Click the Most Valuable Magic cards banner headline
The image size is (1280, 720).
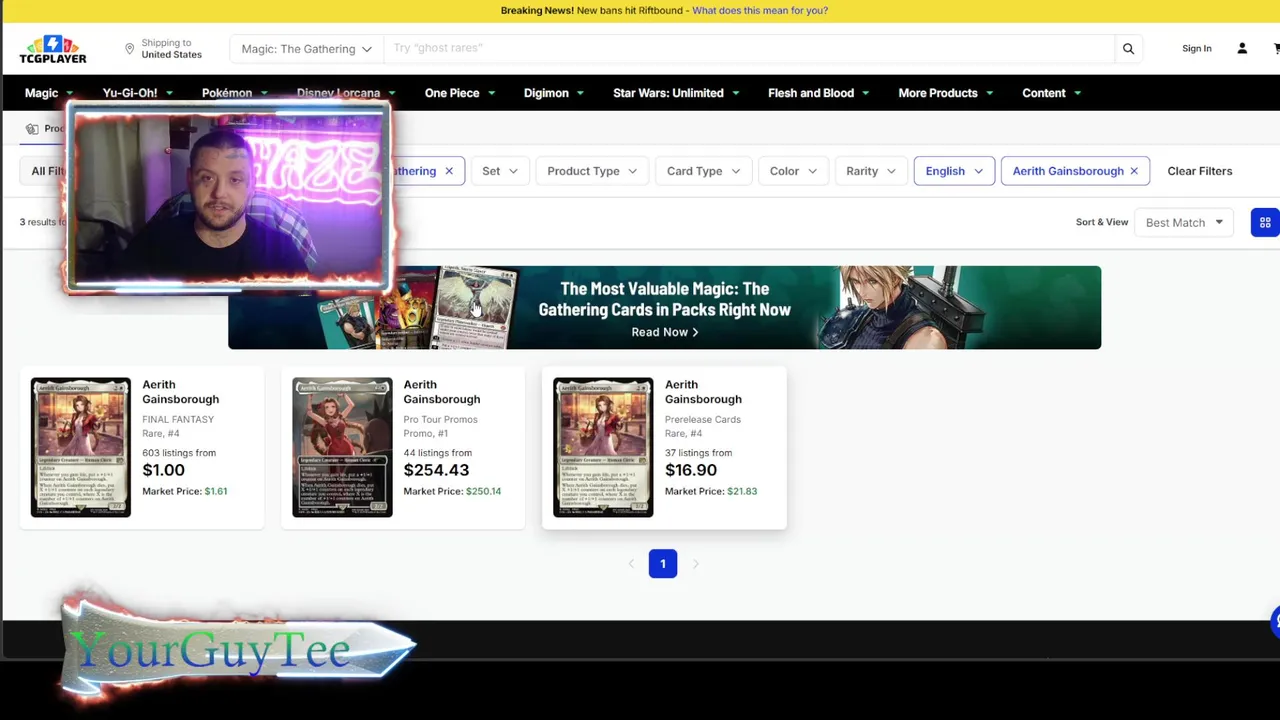[665, 299]
